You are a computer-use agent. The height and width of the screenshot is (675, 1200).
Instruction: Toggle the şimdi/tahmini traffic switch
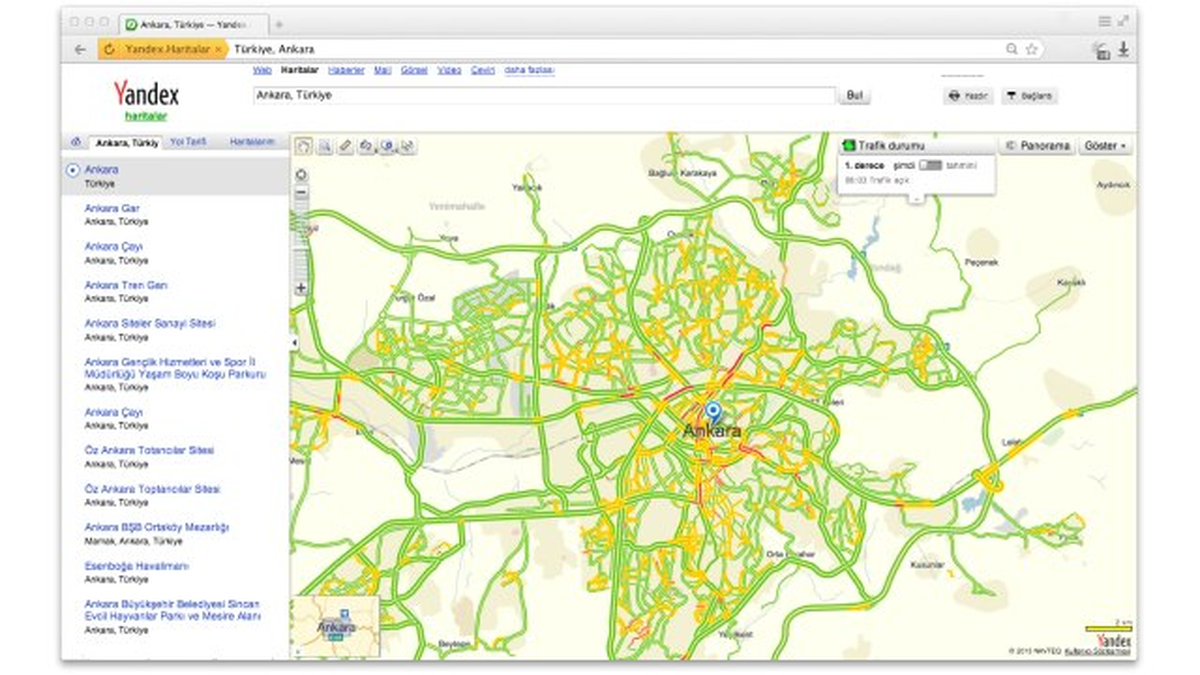(x=930, y=164)
